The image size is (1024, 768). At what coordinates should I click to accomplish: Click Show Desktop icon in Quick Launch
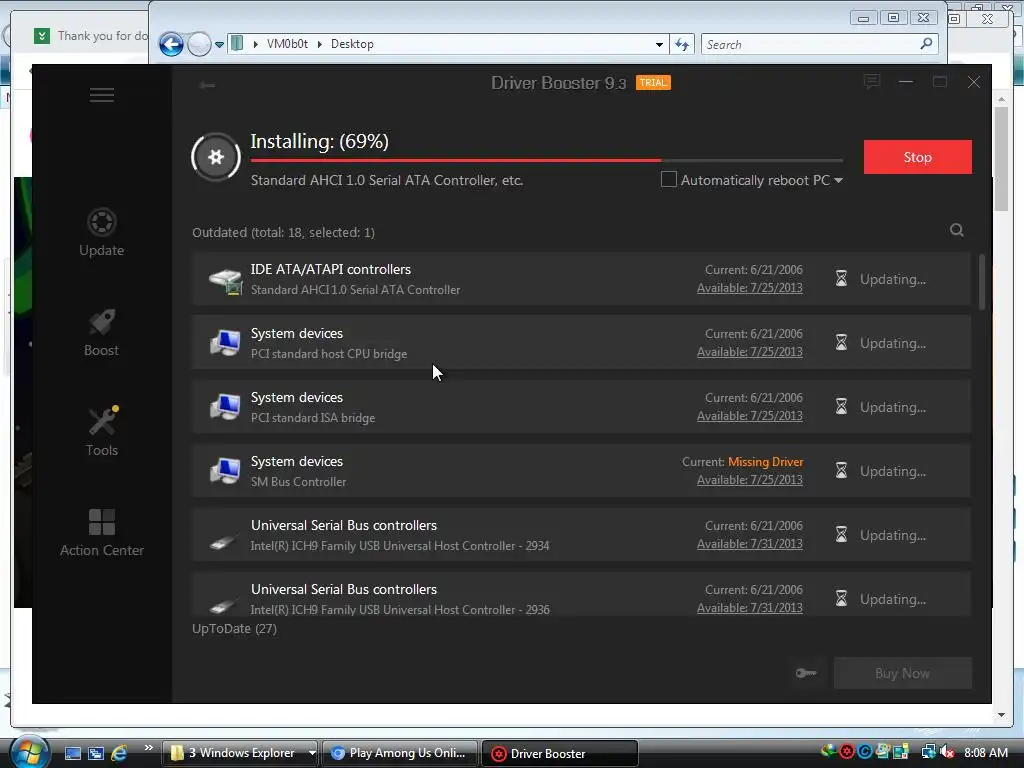(73, 754)
